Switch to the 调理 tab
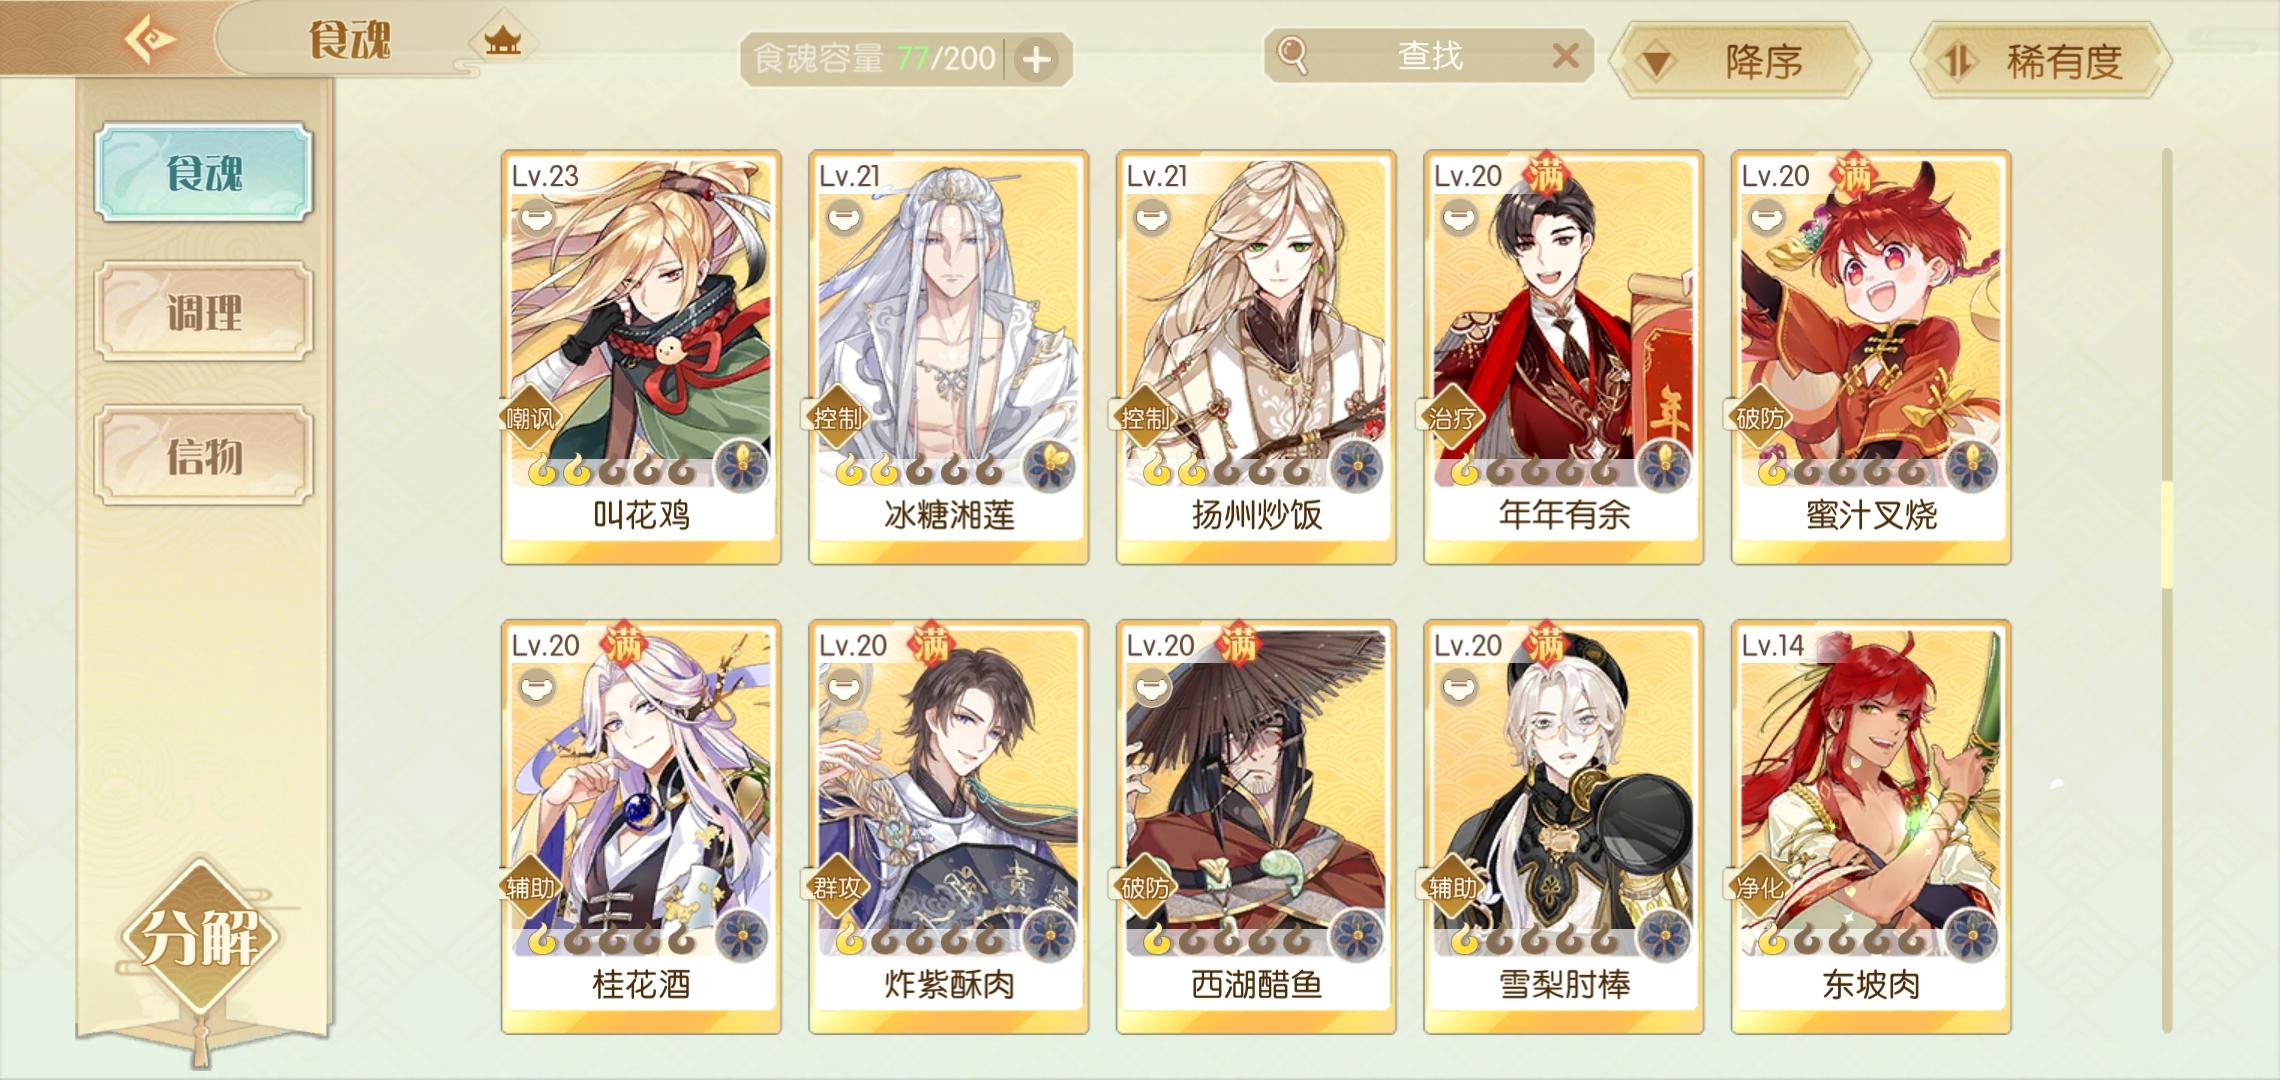The image size is (2280, 1080). (204, 312)
